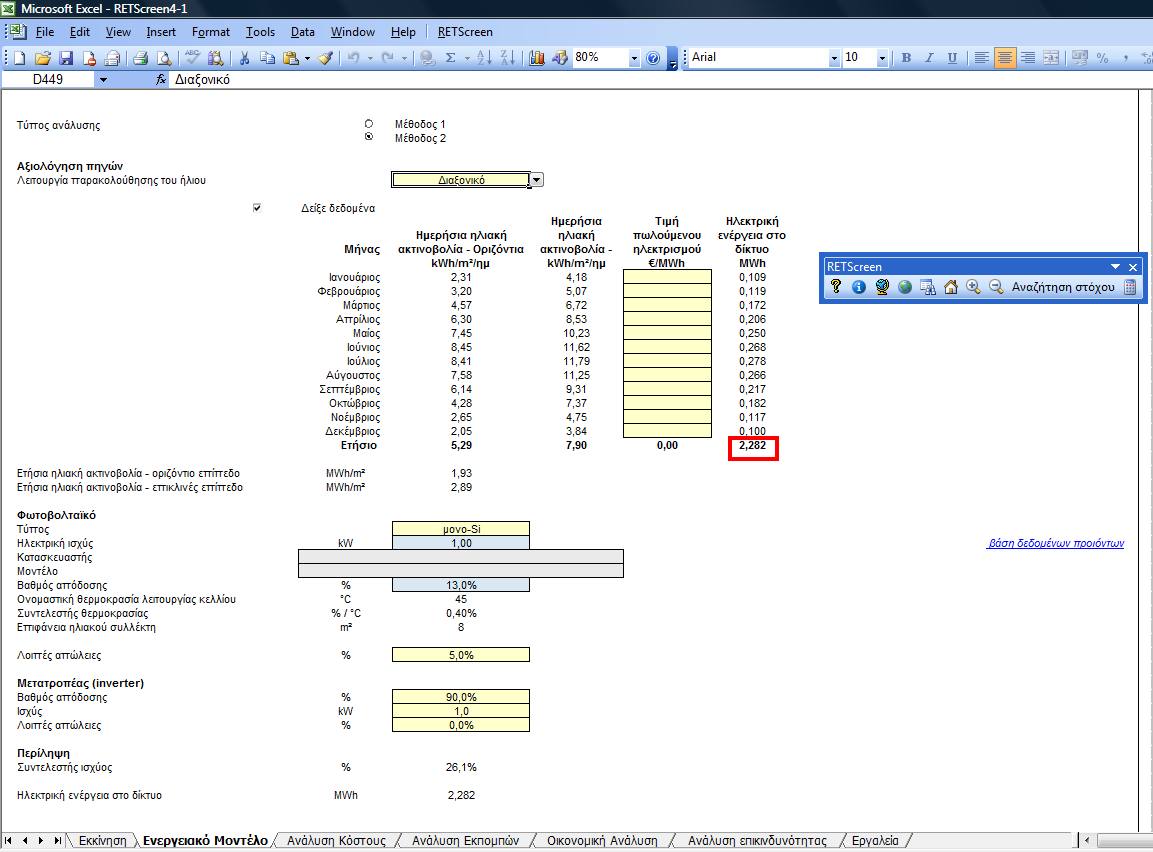1153x852 pixels.
Task: Run the Spelling check icon
Action: click(192, 58)
